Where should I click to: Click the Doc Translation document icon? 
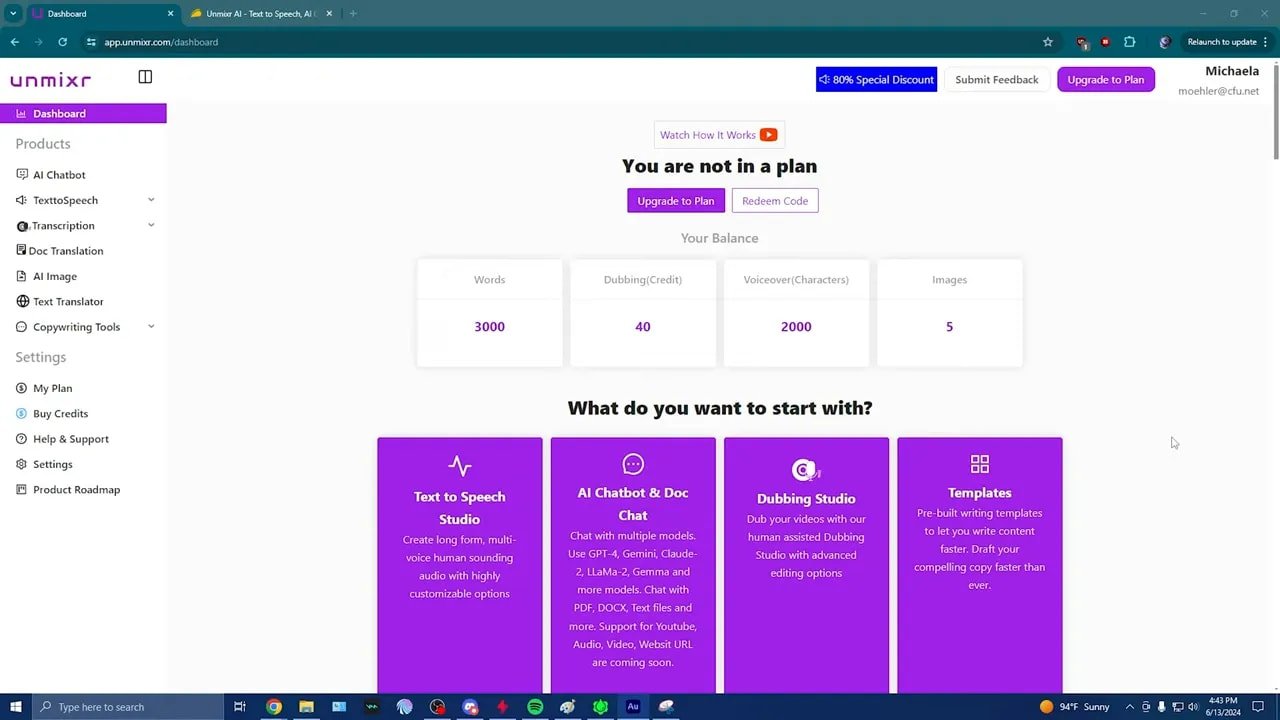tap(22, 250)
